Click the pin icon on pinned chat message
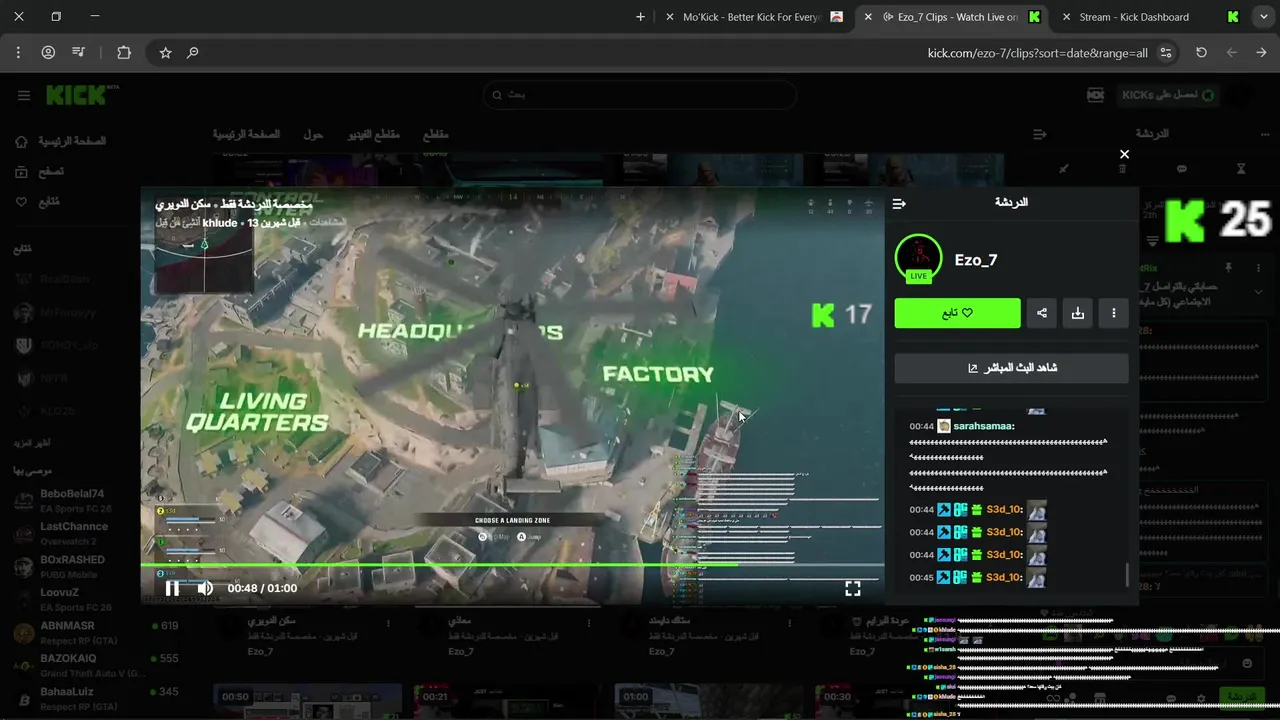The width and height of the screenshot is (1280, 720). [1229, 268]
